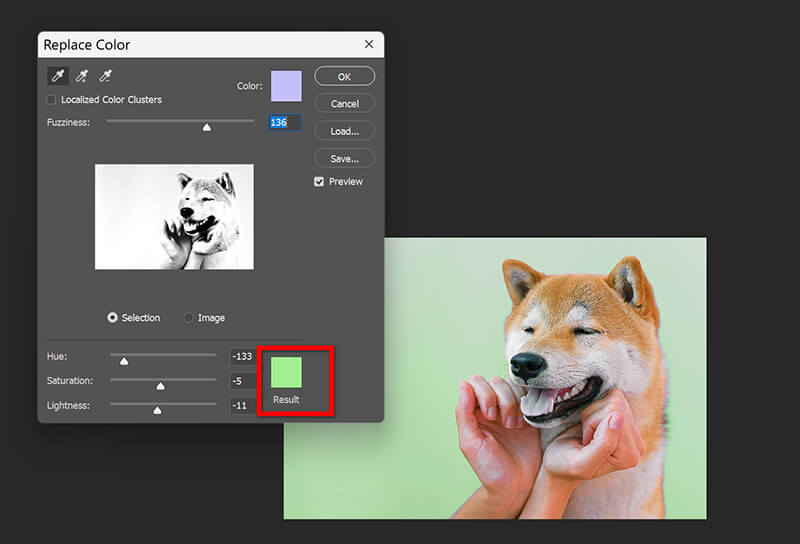The image size is (800, 544).
Task: Click the Save... button
Action: (344, 159)
